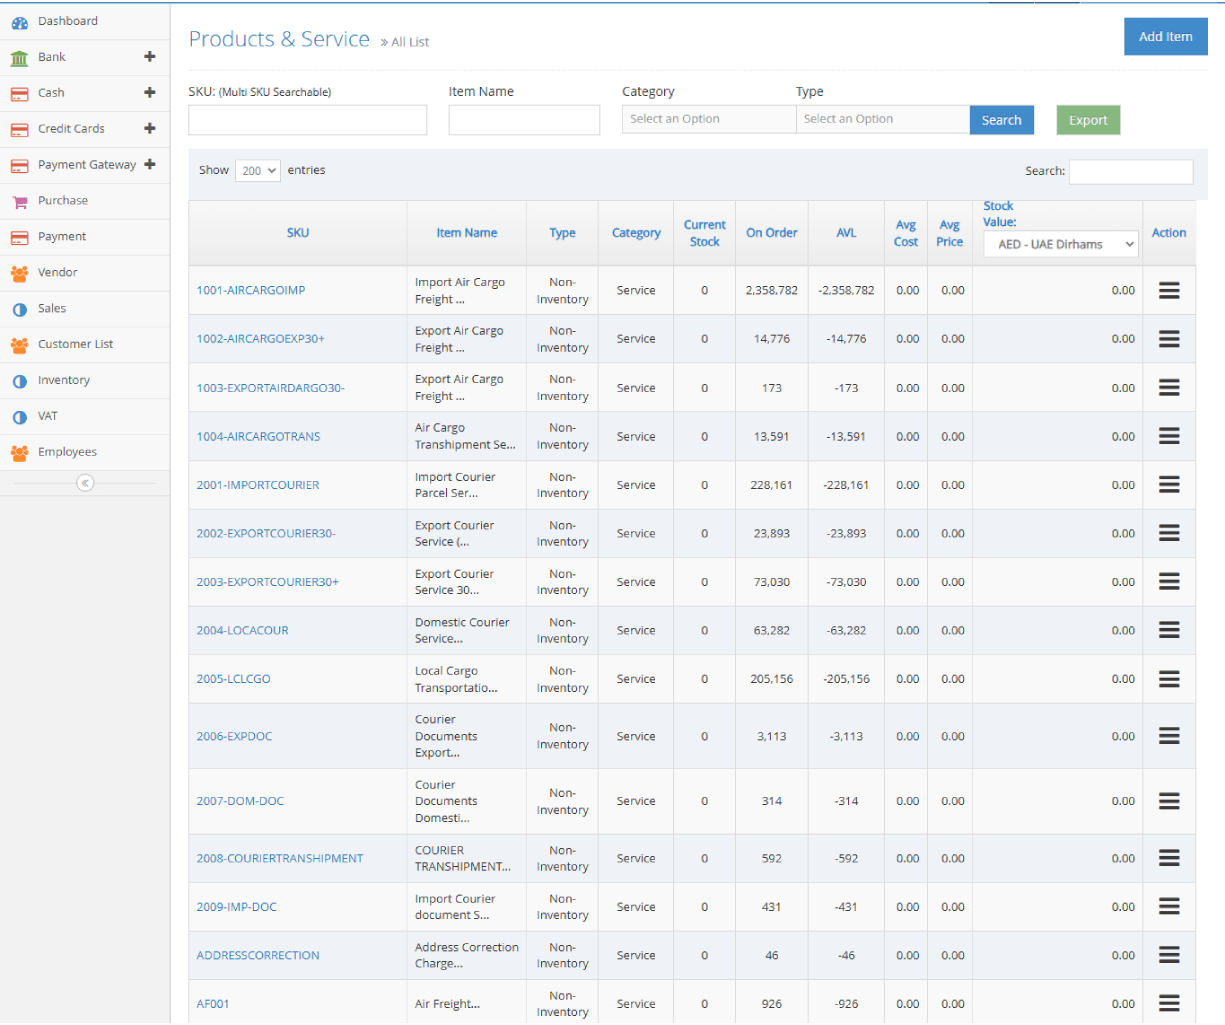Click the Employees people icon

(19, 452)
